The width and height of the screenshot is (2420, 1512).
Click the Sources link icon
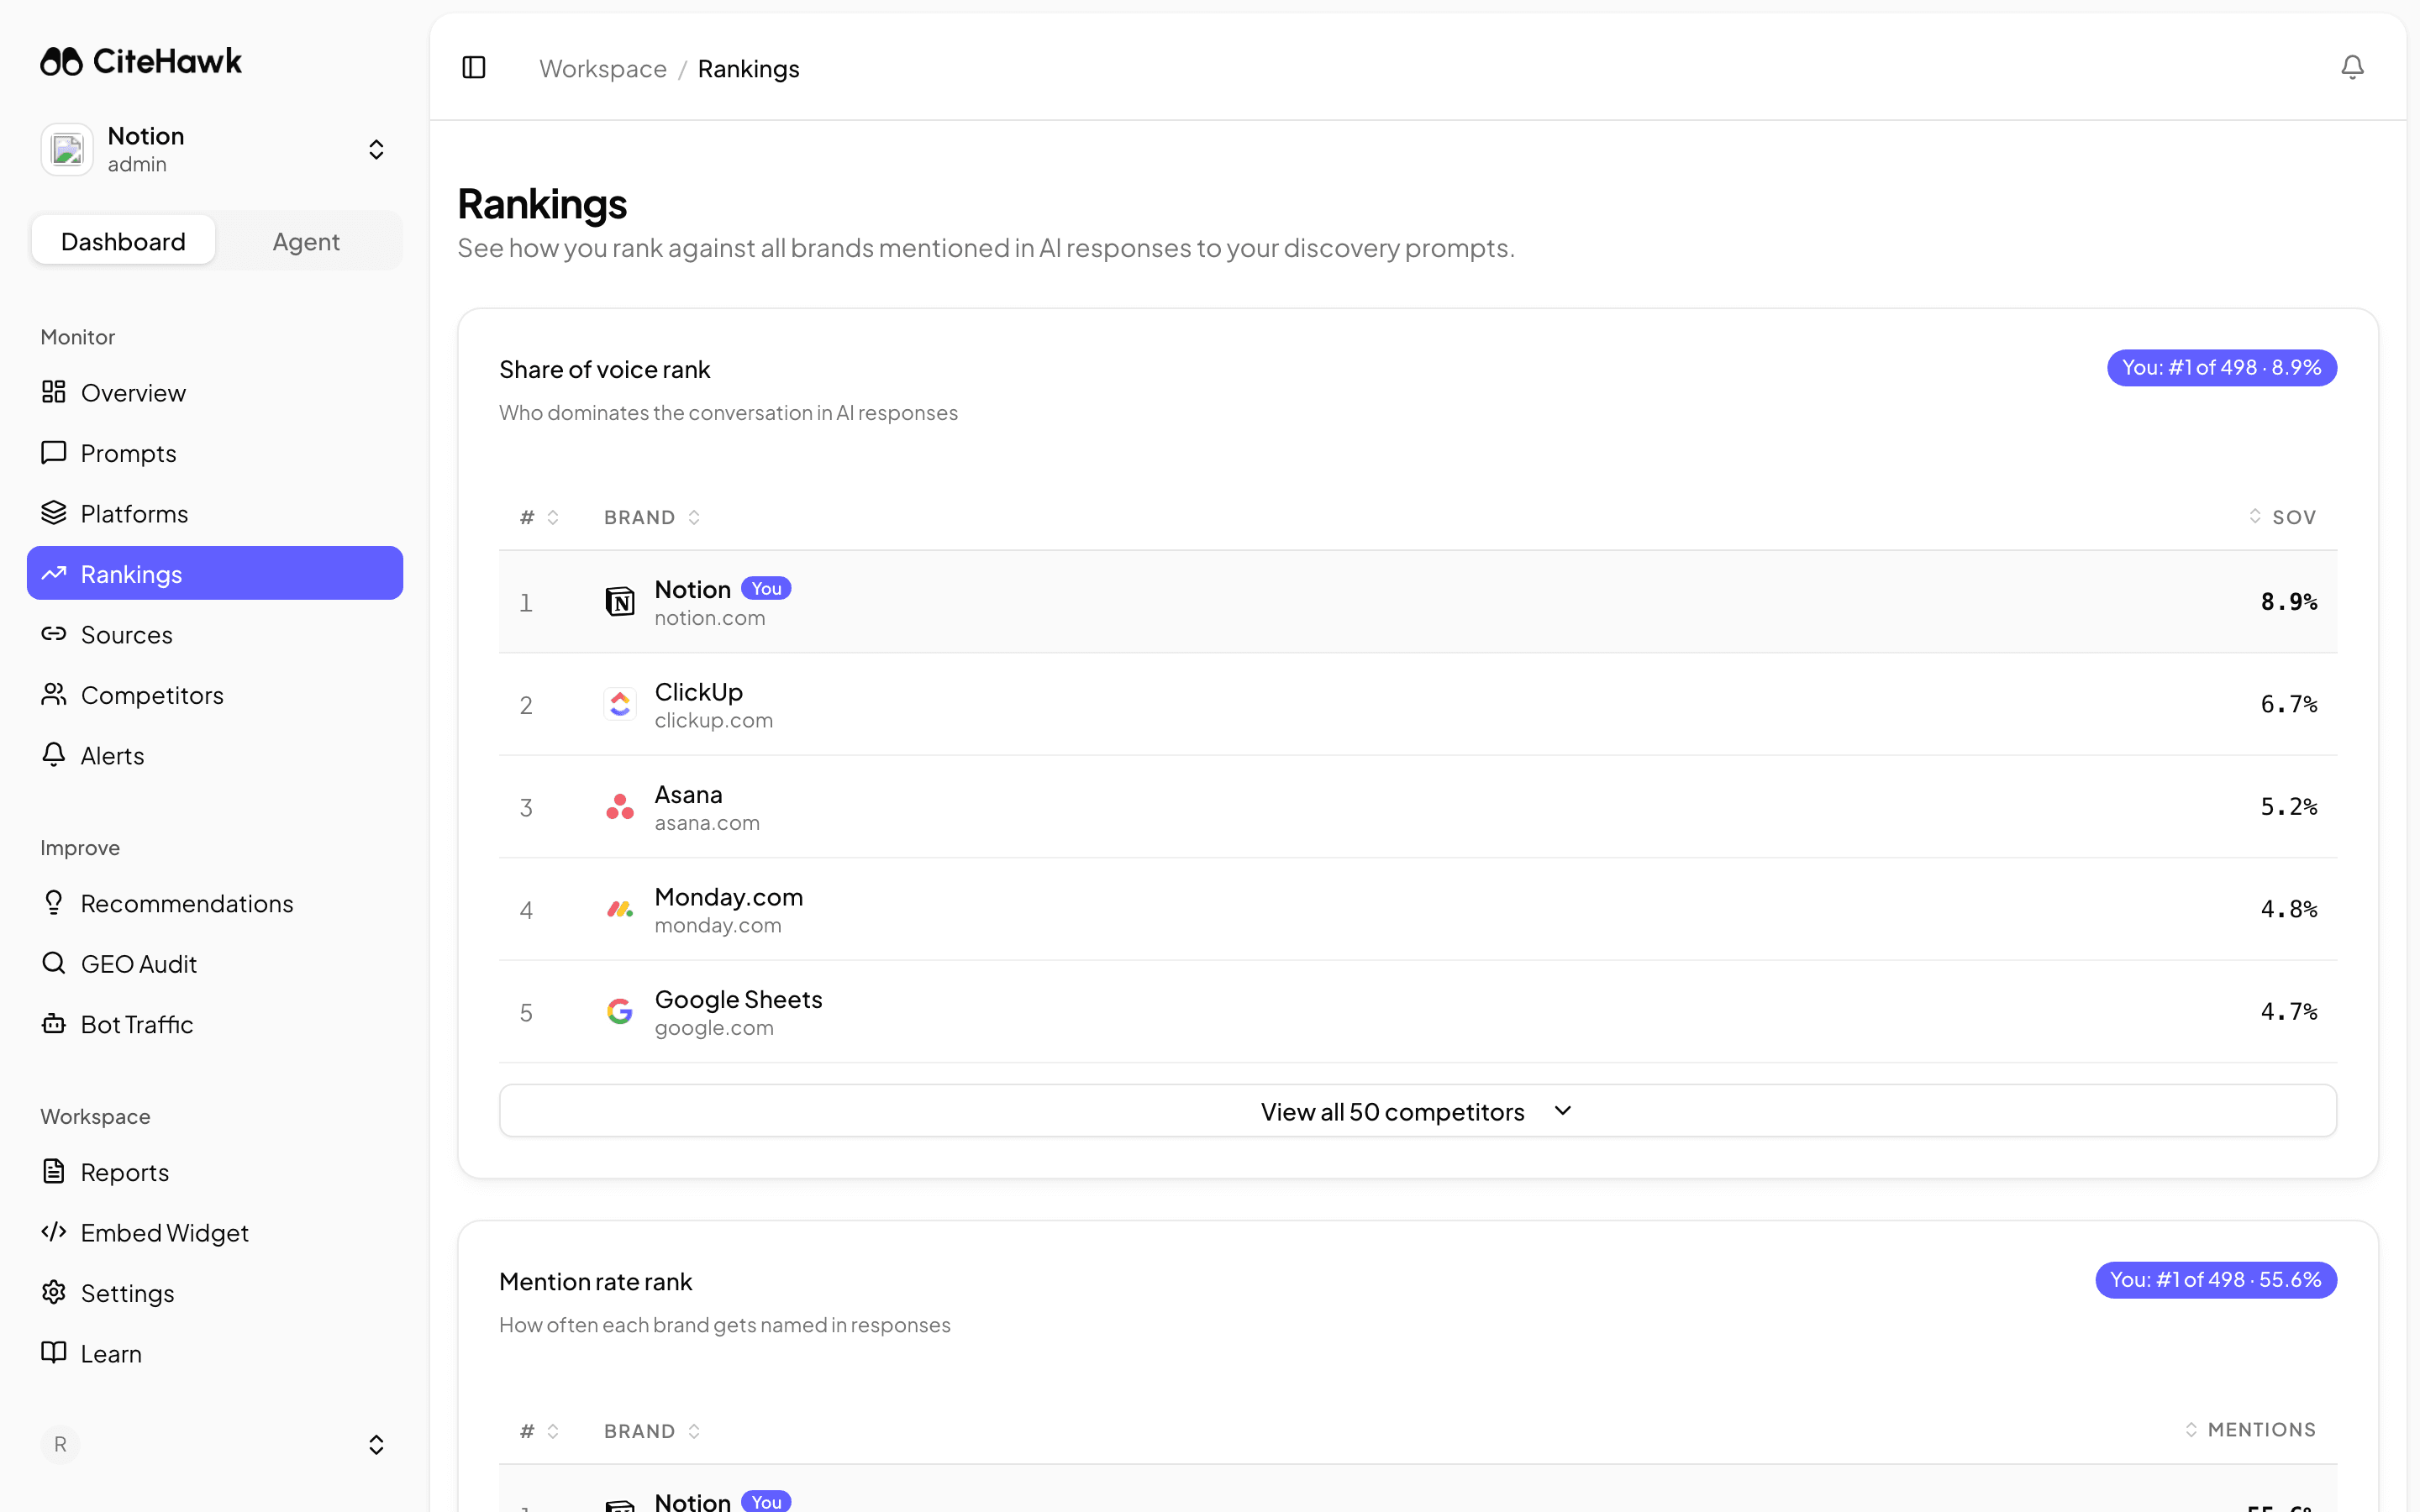[54, 634]
